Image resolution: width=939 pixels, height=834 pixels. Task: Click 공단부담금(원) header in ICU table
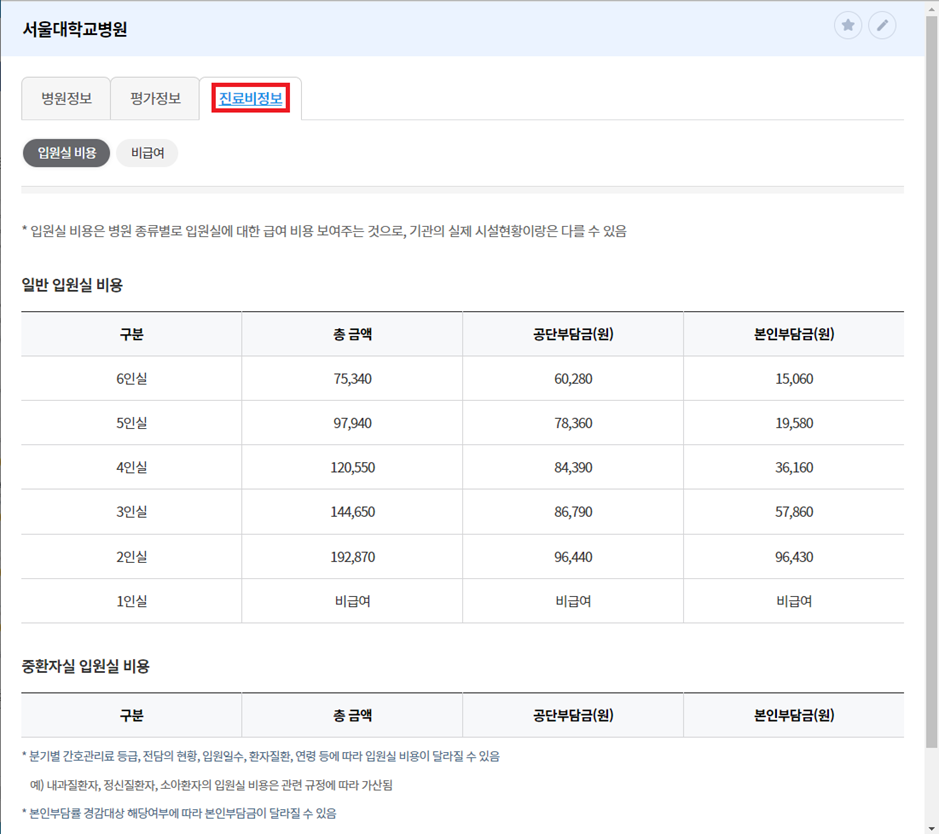(573, 715)
